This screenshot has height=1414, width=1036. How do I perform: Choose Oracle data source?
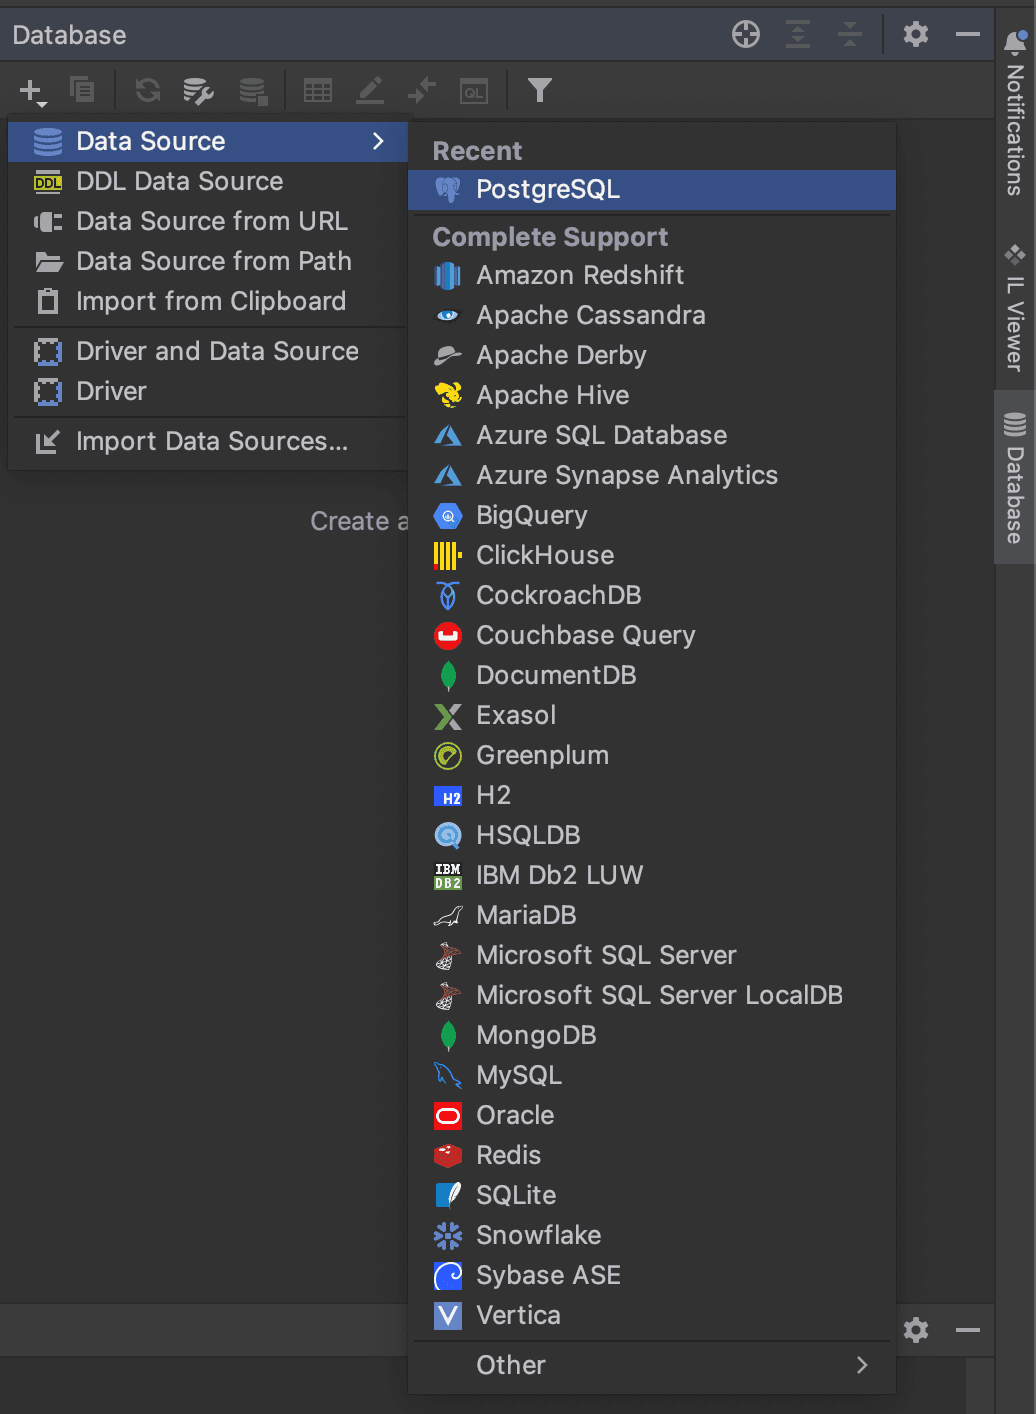pyautogui.click(x=652, y=1115)
